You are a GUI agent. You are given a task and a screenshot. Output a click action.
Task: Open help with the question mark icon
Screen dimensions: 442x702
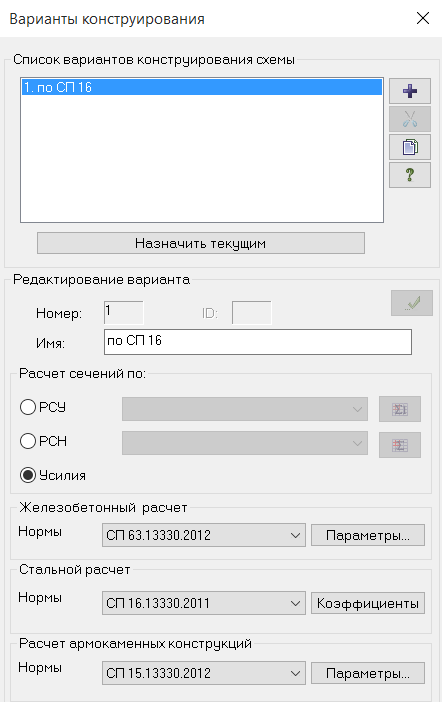410,175
